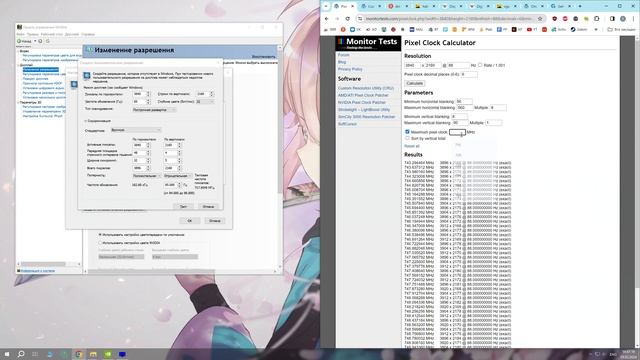Viewport: 640px width, 360px height.
Task: Select default color settings radio button
Action: pyautogui.click(x=100, y=235)
